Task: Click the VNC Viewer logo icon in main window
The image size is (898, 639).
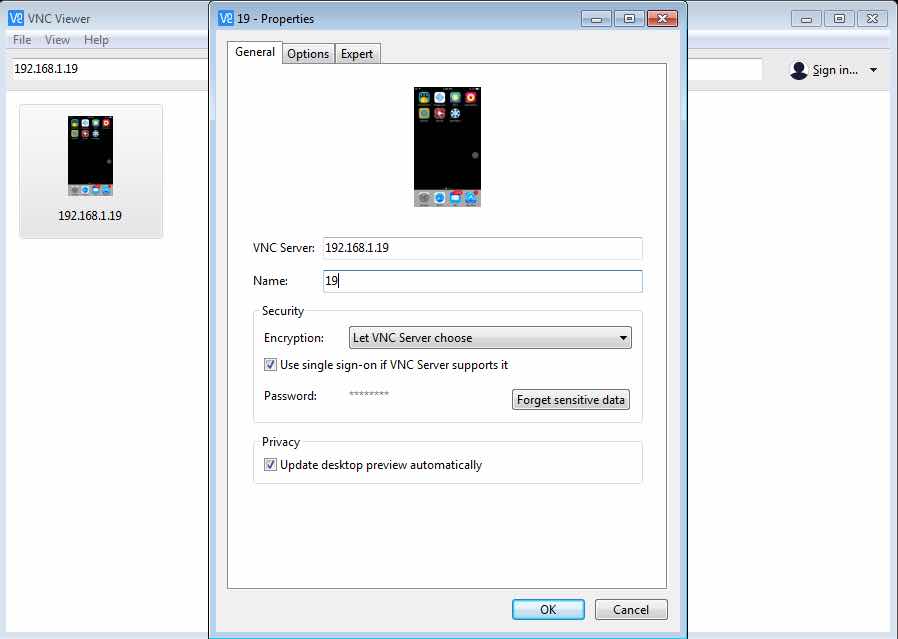Action: point(16,18)
